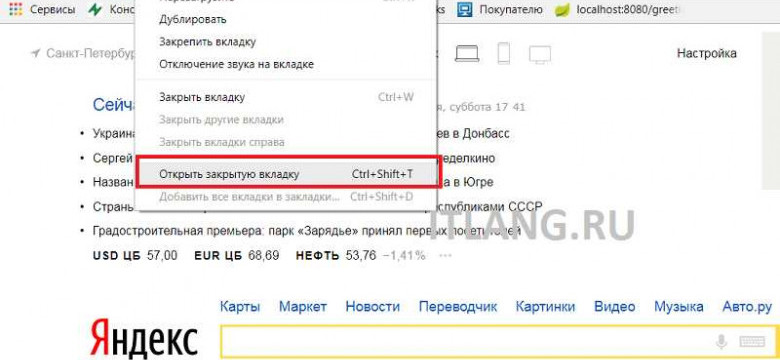Open the Покупателю bookmark
This screenshot has height=360, width=780.
[x=500, y=9]
